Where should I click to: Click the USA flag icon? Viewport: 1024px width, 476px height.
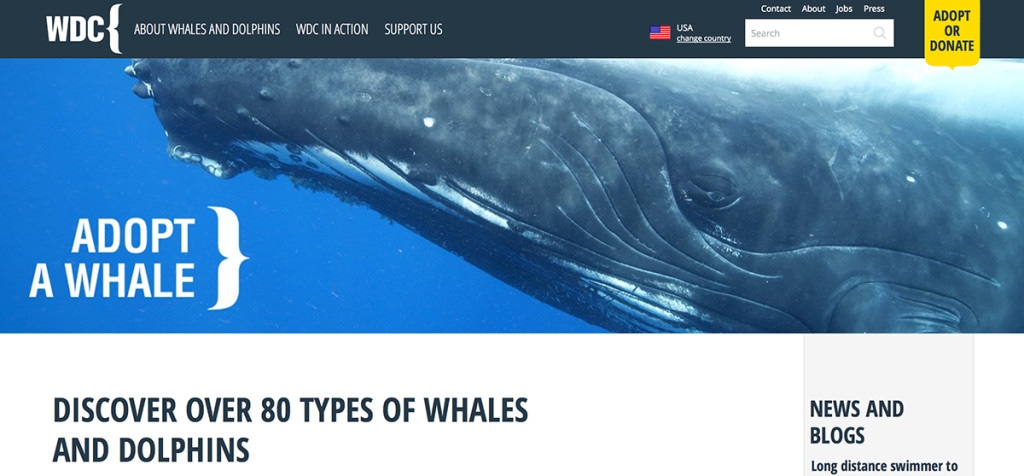tap(660, 33)
